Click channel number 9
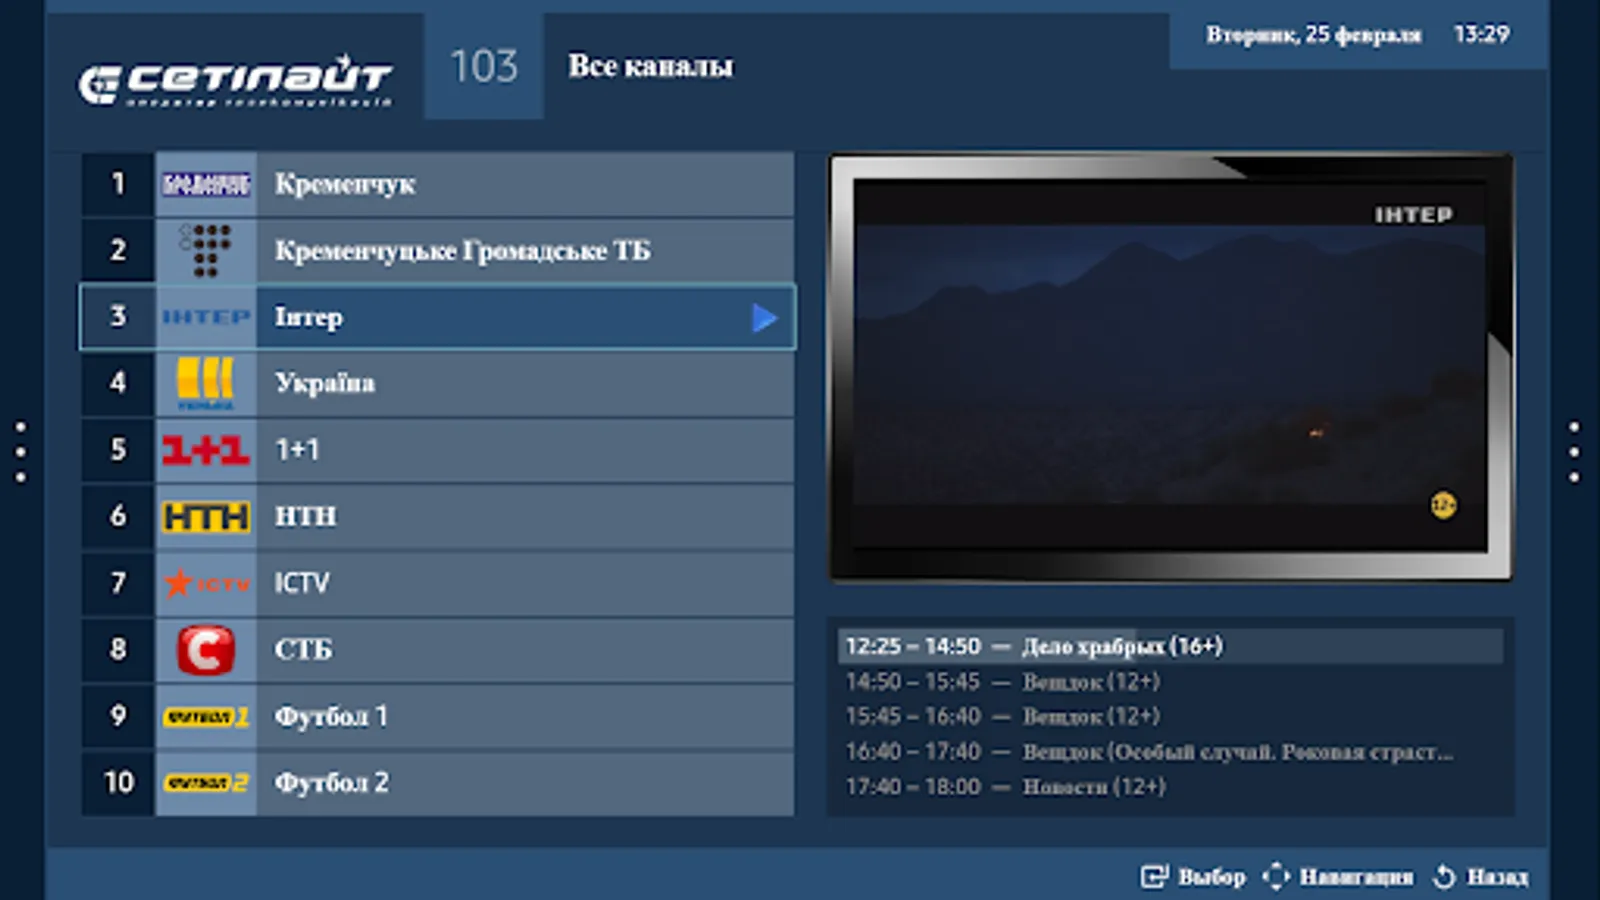Screen dimensions: 1600x900 coord(118,716)
